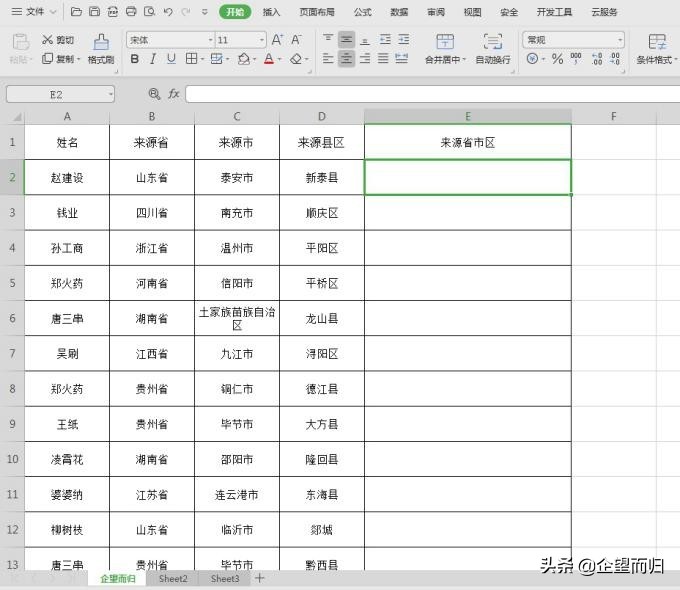Toggle top vertical alignment
680x590 pixels.
(x=328, y=39)
